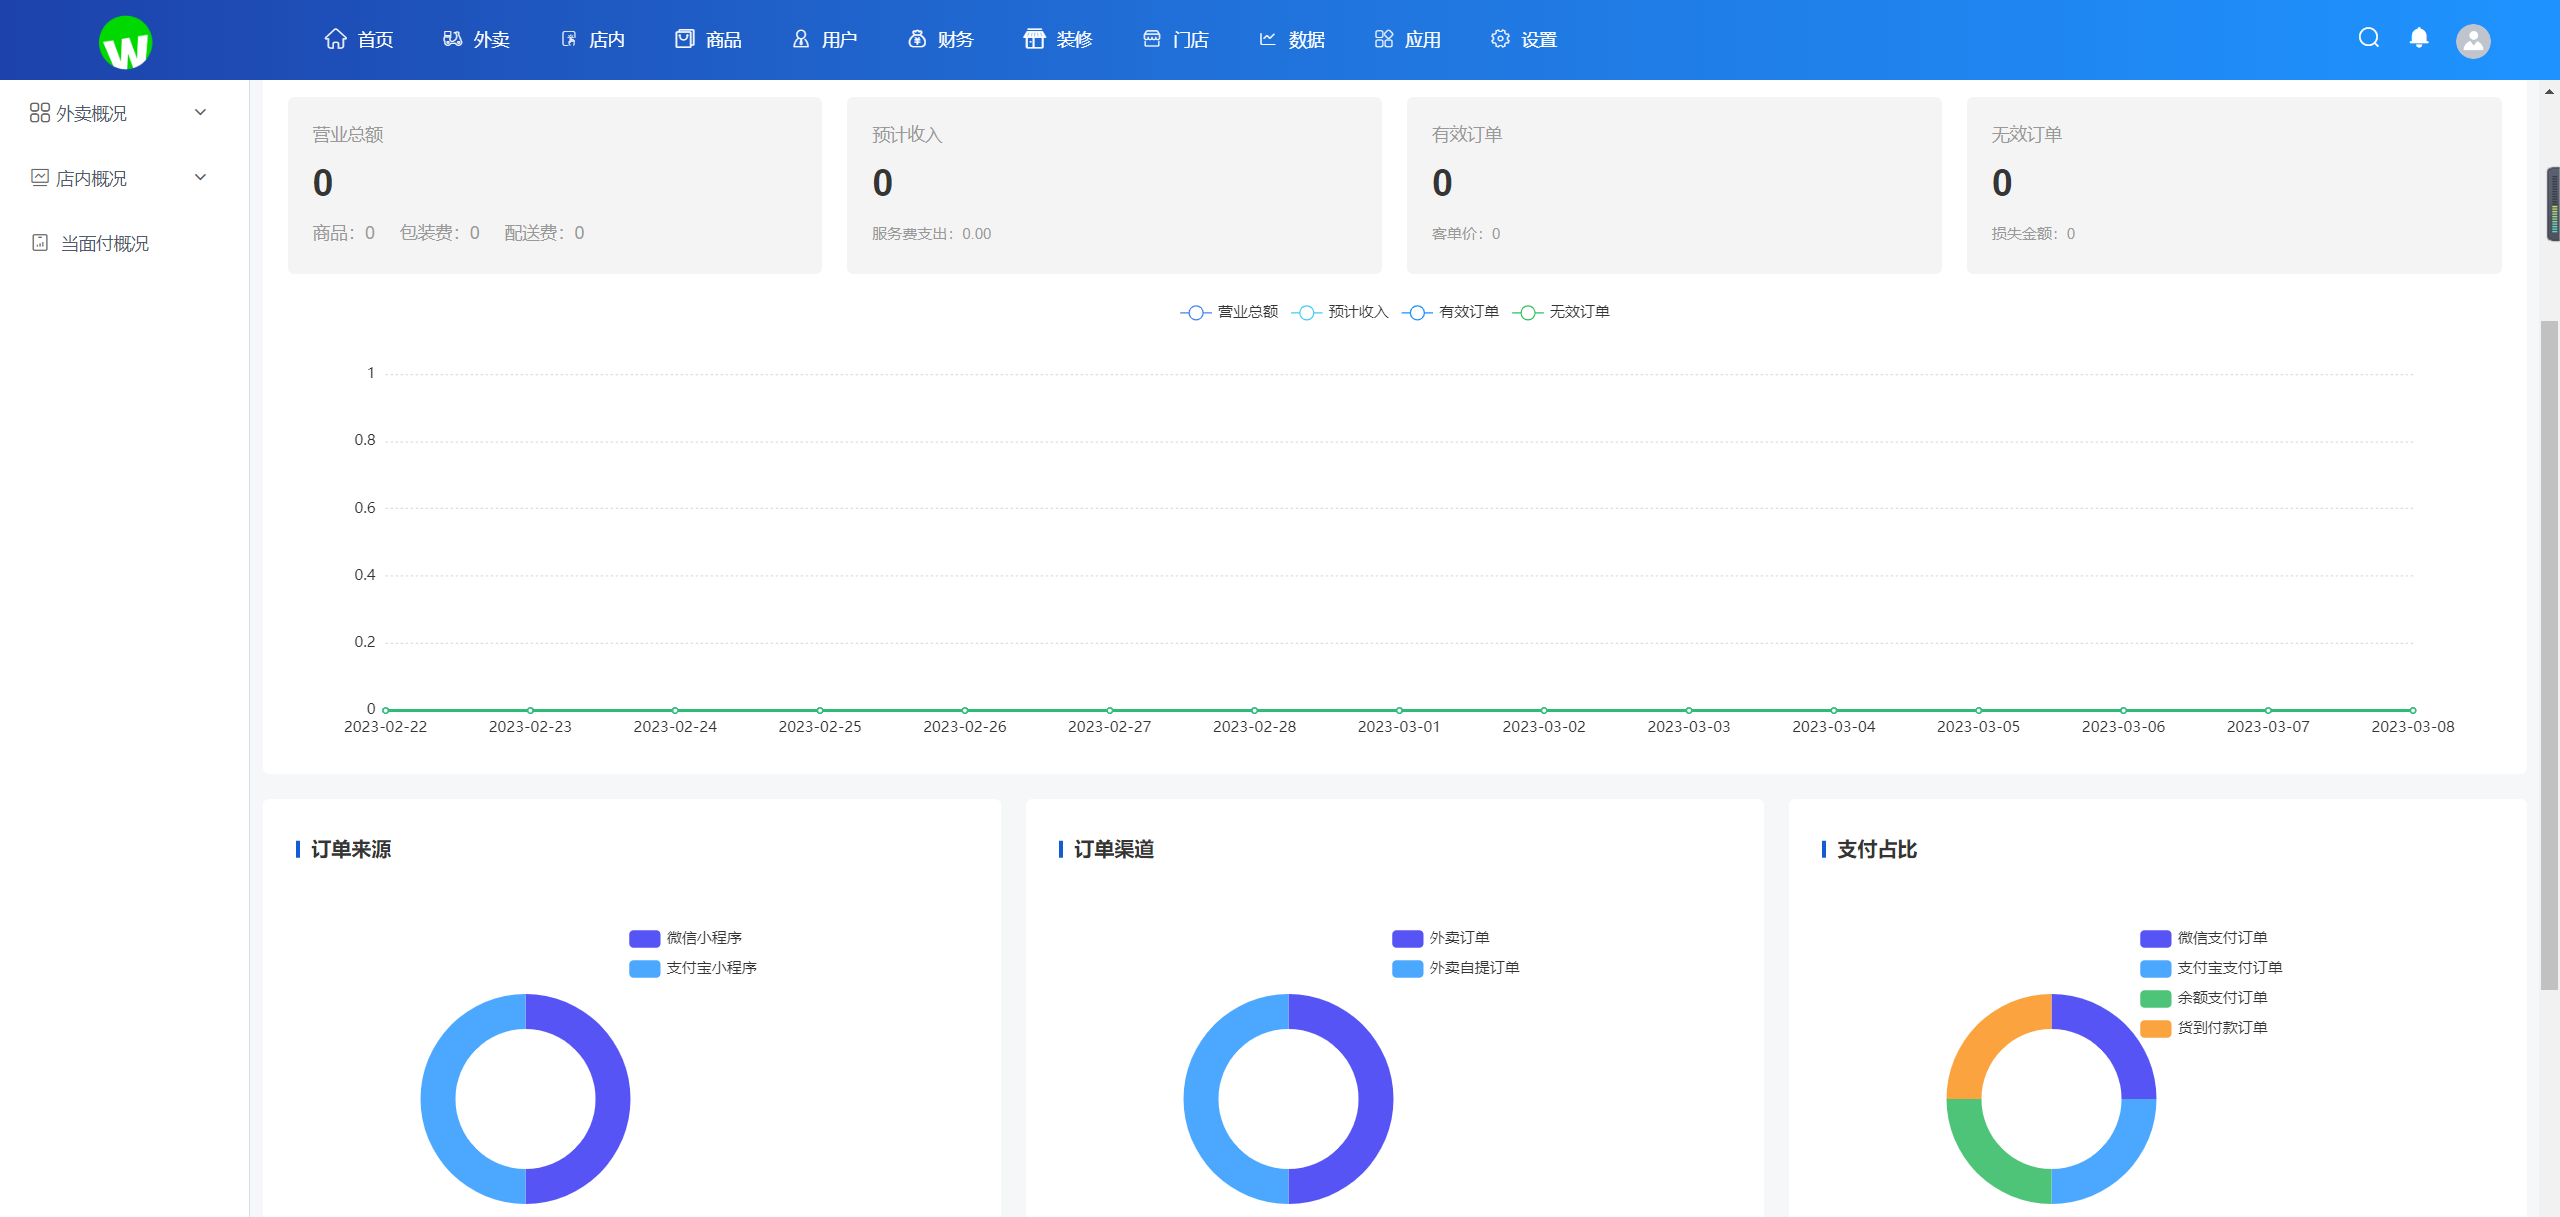Open the 首页 menu
The height and width of the screenshot is (1217, 2560).
pyautogui.click(x=359, y=39)
